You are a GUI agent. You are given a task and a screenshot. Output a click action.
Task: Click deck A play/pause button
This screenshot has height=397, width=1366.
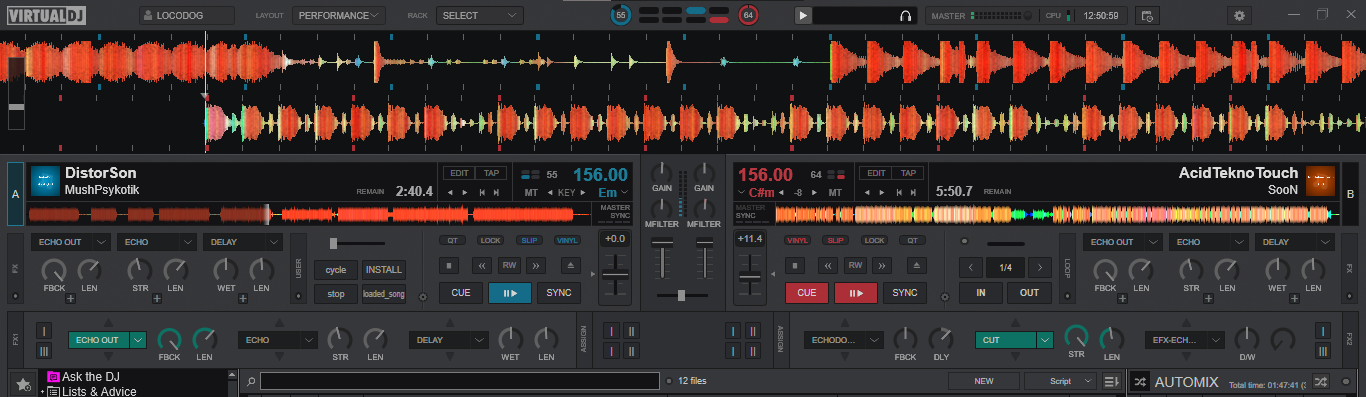point(510,293)
